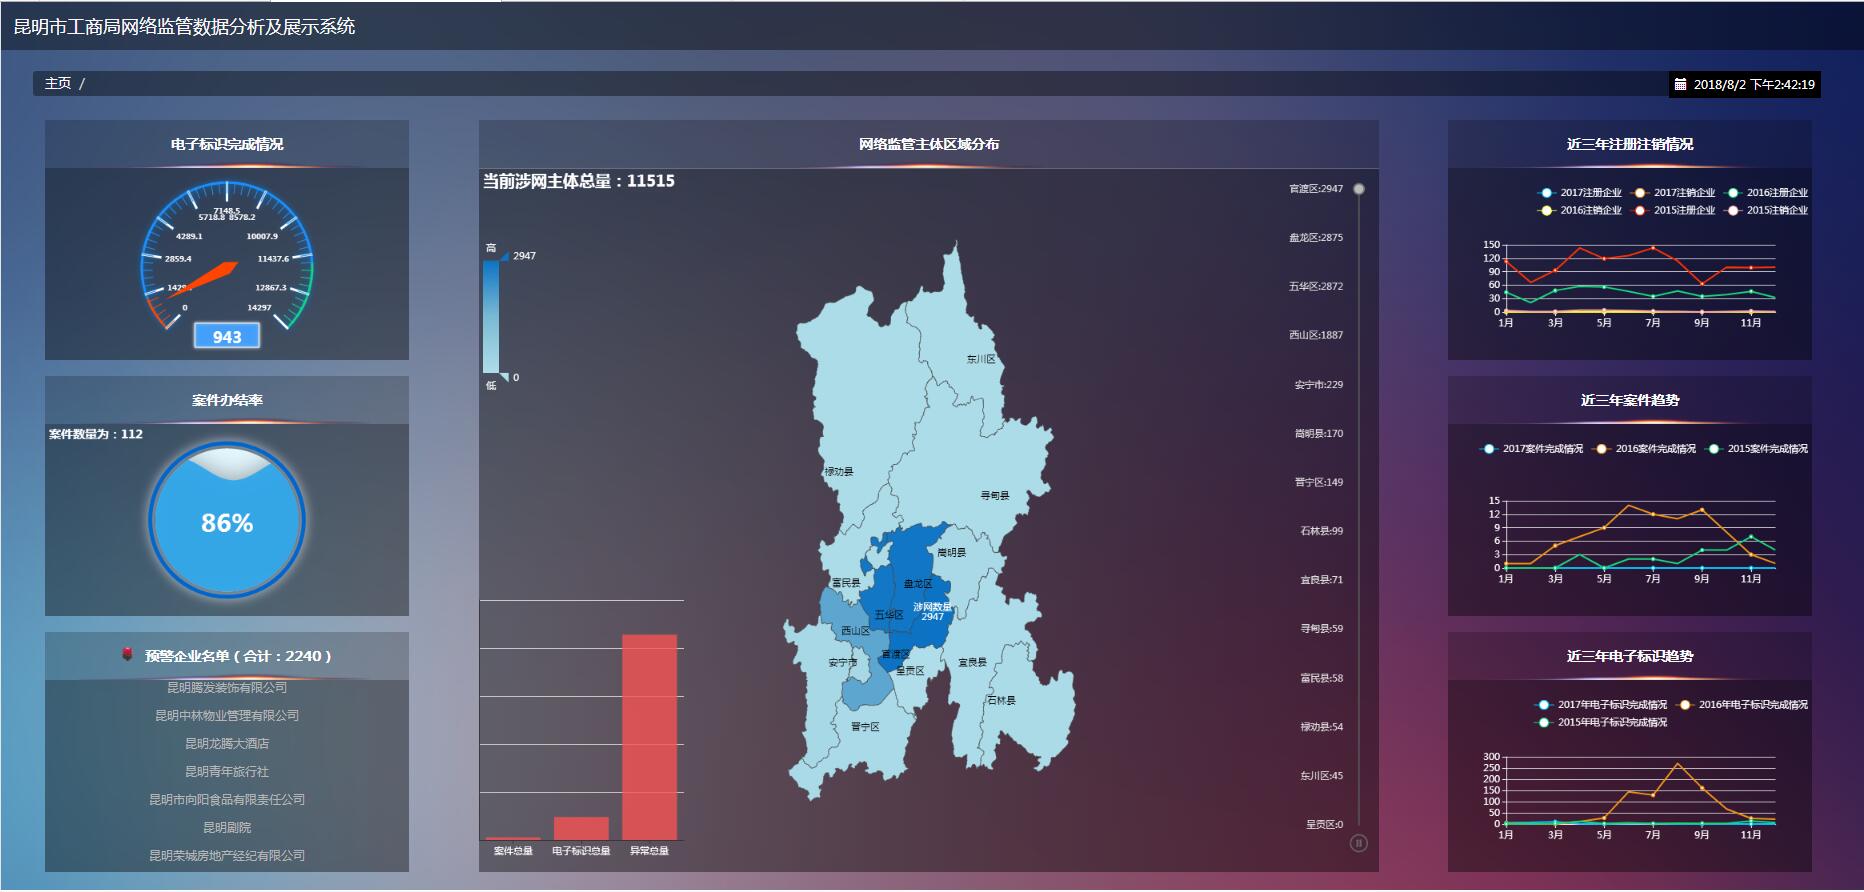Jump timeline to 宜良县:71
Viewport: 1864px width, 892px height.
tap(1322, 581)
